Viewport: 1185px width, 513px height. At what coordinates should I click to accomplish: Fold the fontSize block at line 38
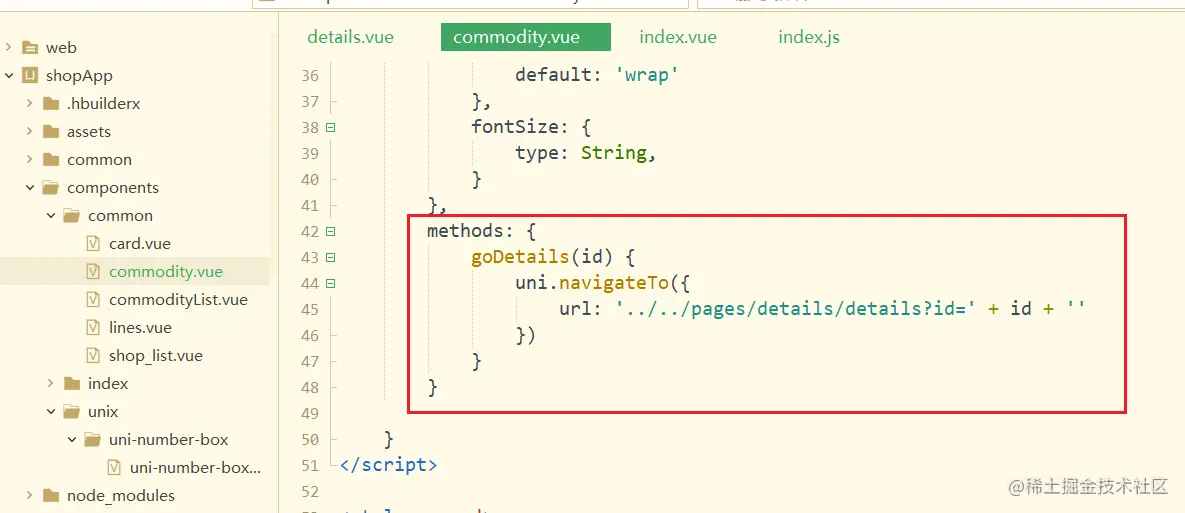(x=330, y=128)
